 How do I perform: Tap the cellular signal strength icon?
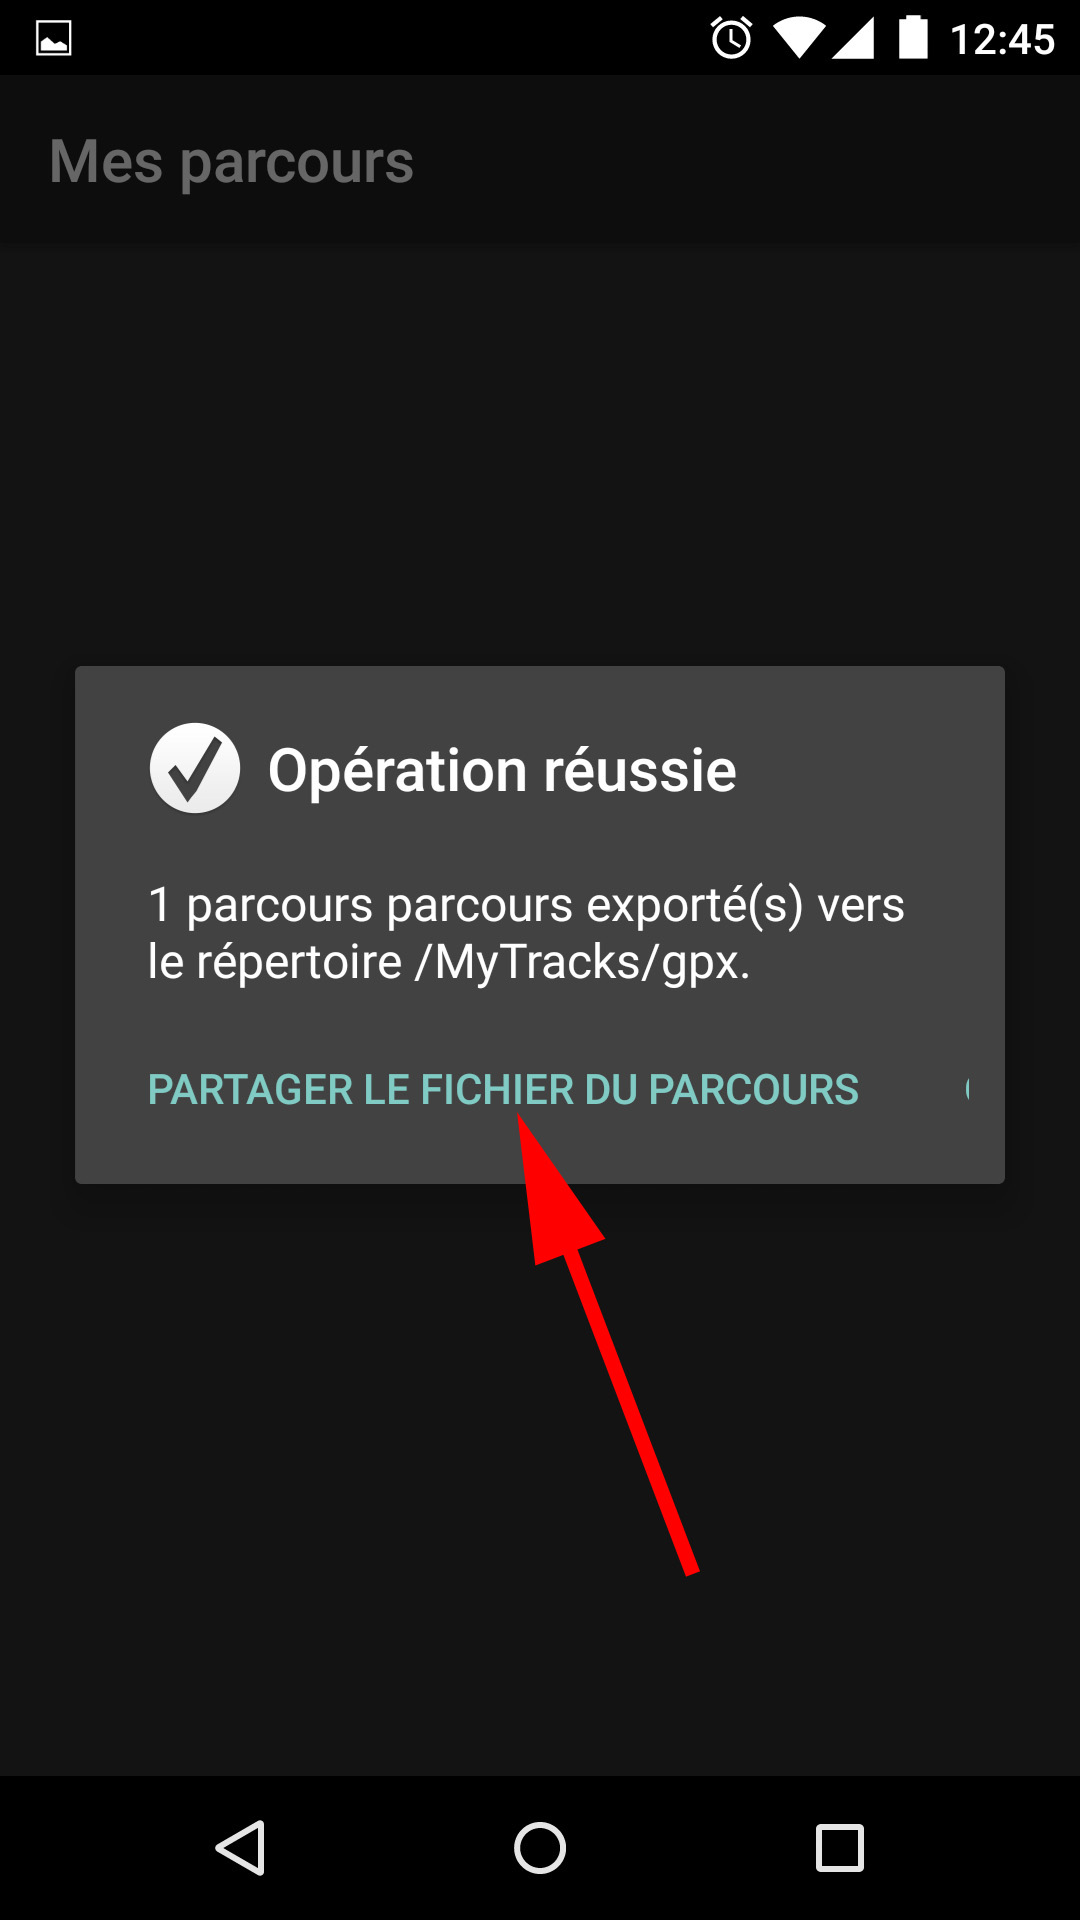(854, 38)
